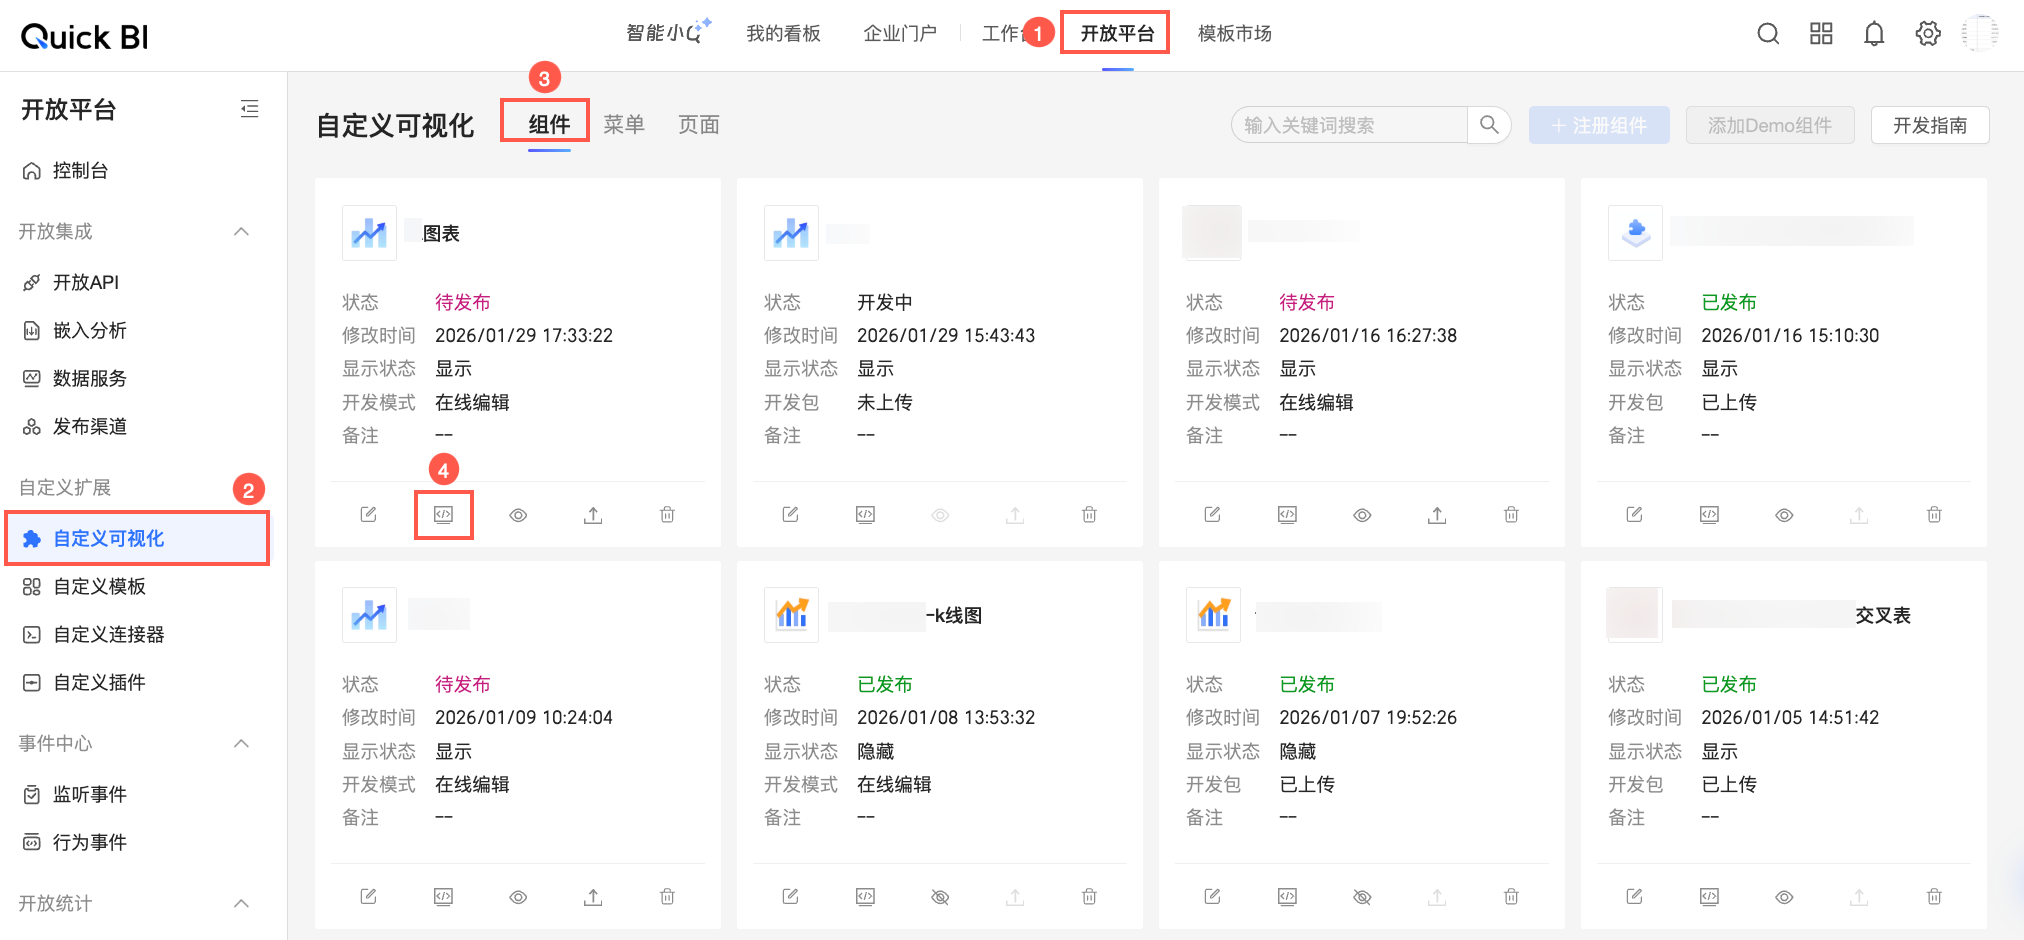This screenshot has height=940, width=2024.
Task: Delete the card modified 2026/01/09 10:24:04
Action: (667, 896)
